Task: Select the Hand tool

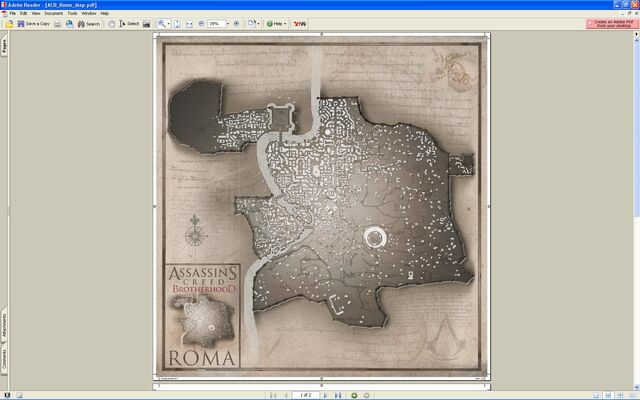Action: [x=111, y=24]
